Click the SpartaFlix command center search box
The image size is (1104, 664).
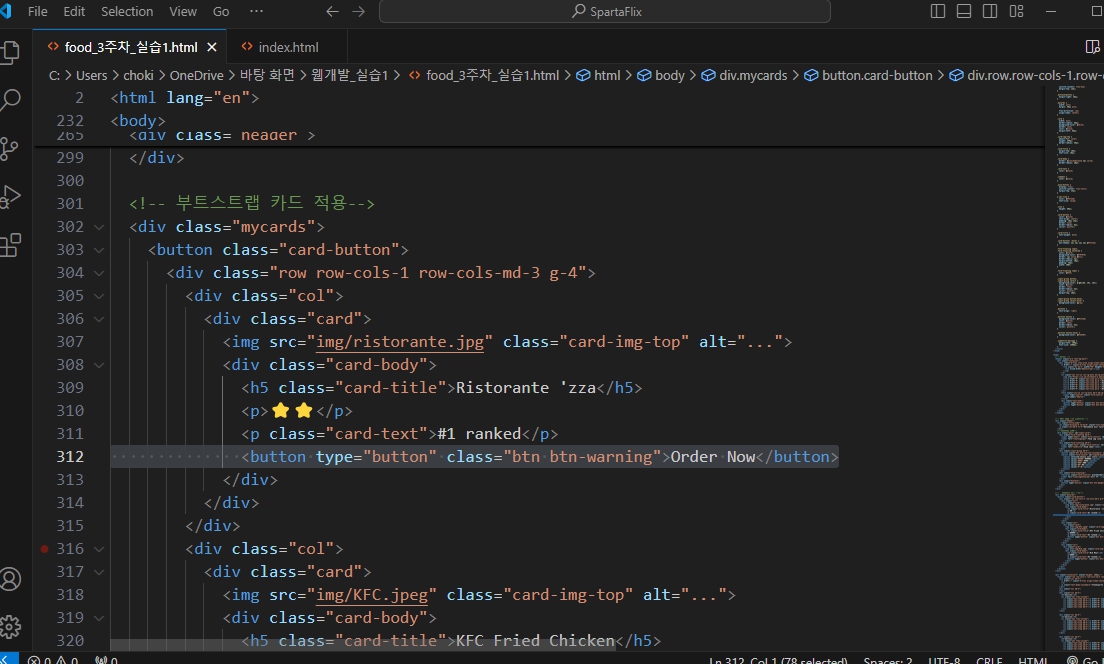click(x=605, y=11)
